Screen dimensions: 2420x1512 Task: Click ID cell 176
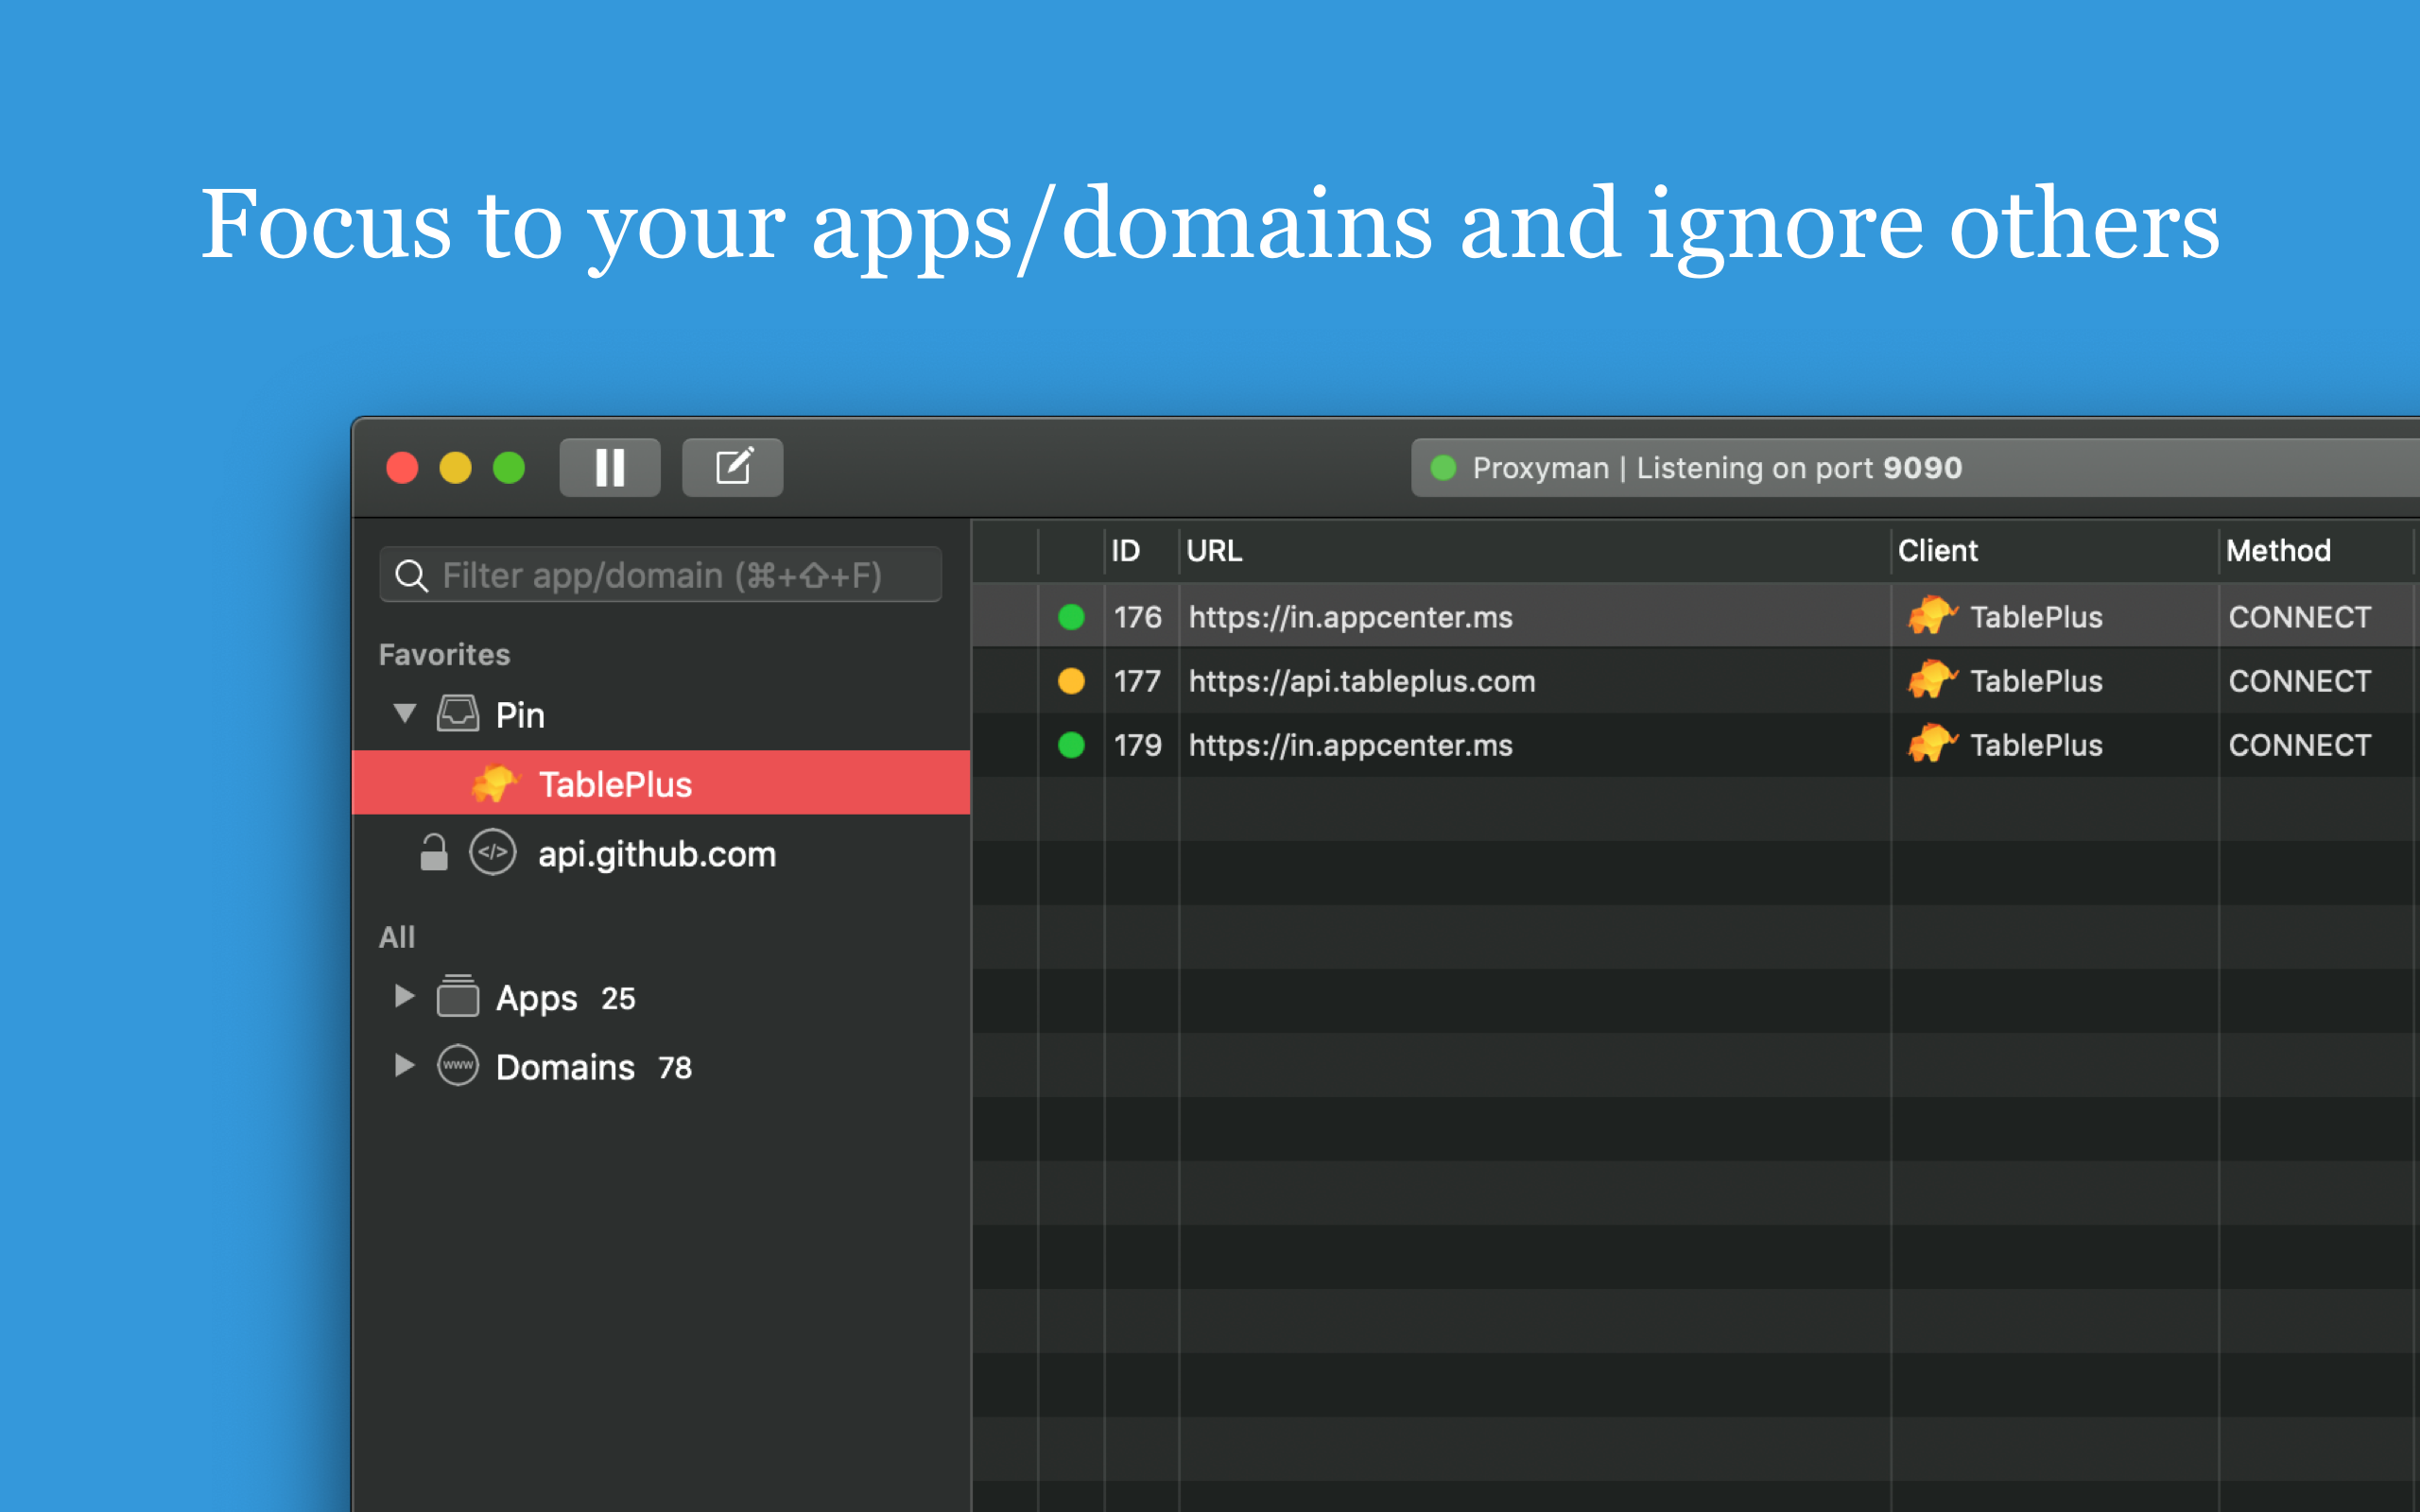[x=1138, y=617]
